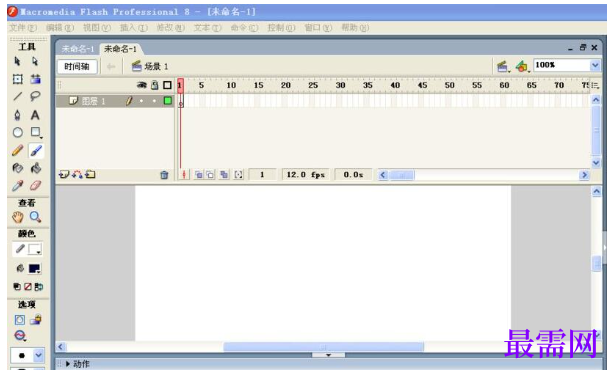Click Black and White colors button

pos(17,287)
